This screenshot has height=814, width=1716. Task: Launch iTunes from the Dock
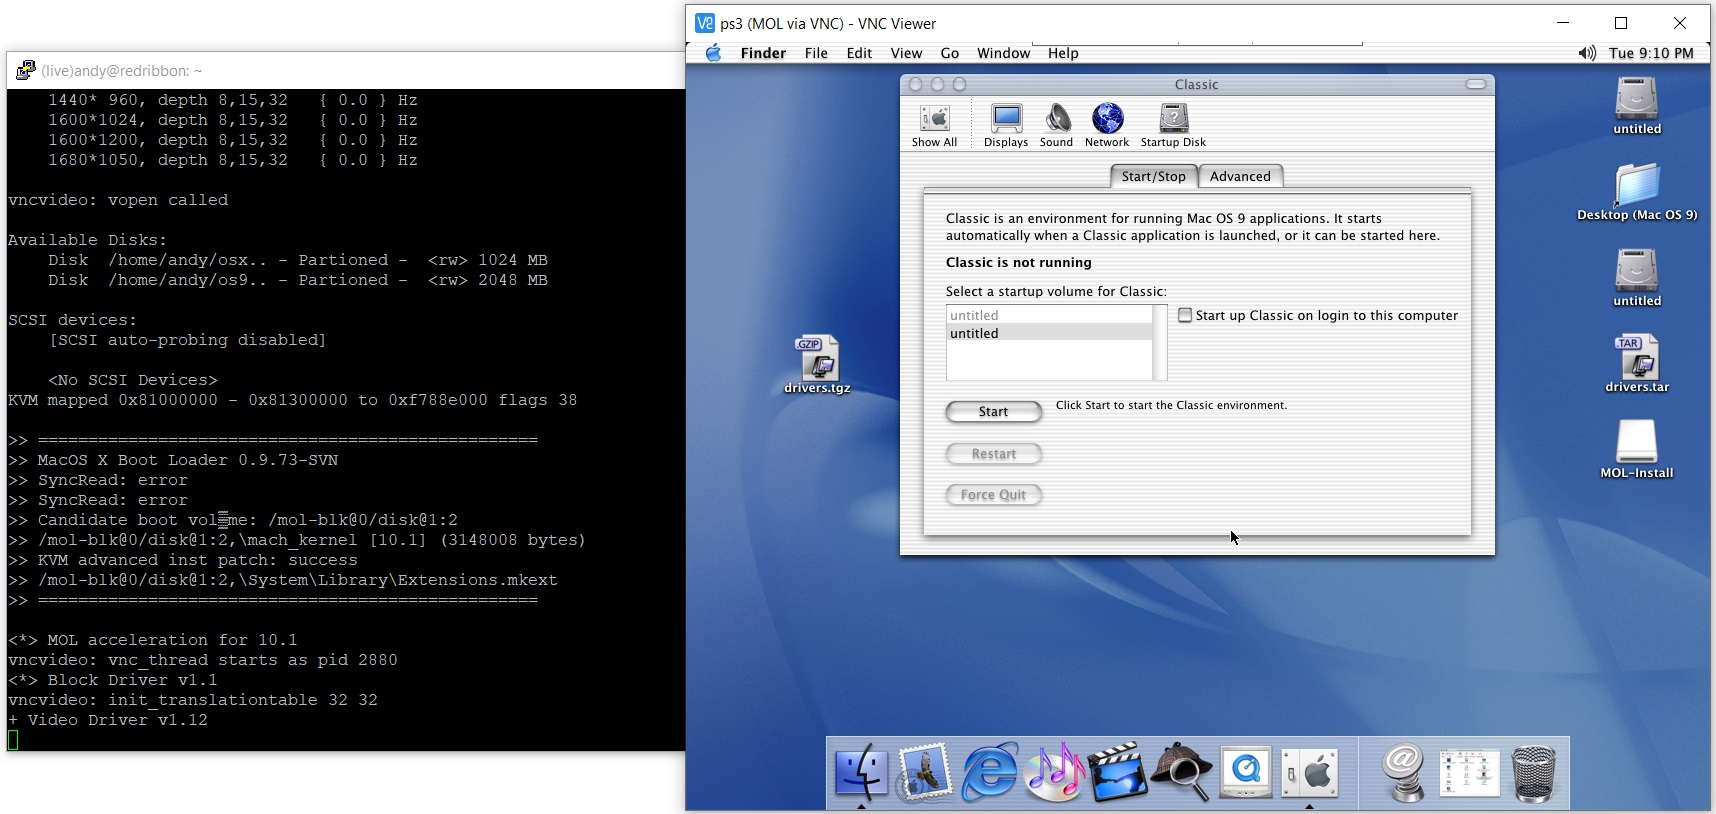1054,772
